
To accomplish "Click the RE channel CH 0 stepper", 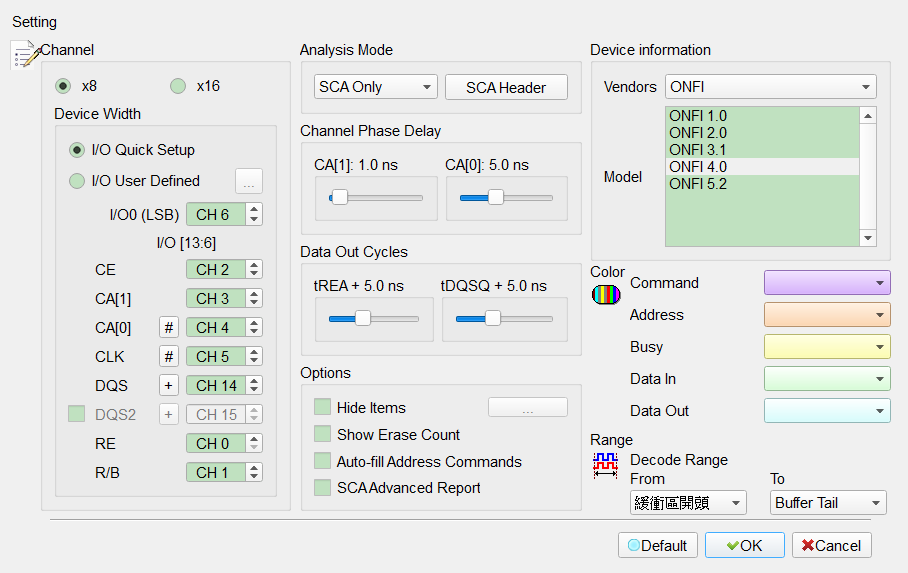I will tap(254, 443).
